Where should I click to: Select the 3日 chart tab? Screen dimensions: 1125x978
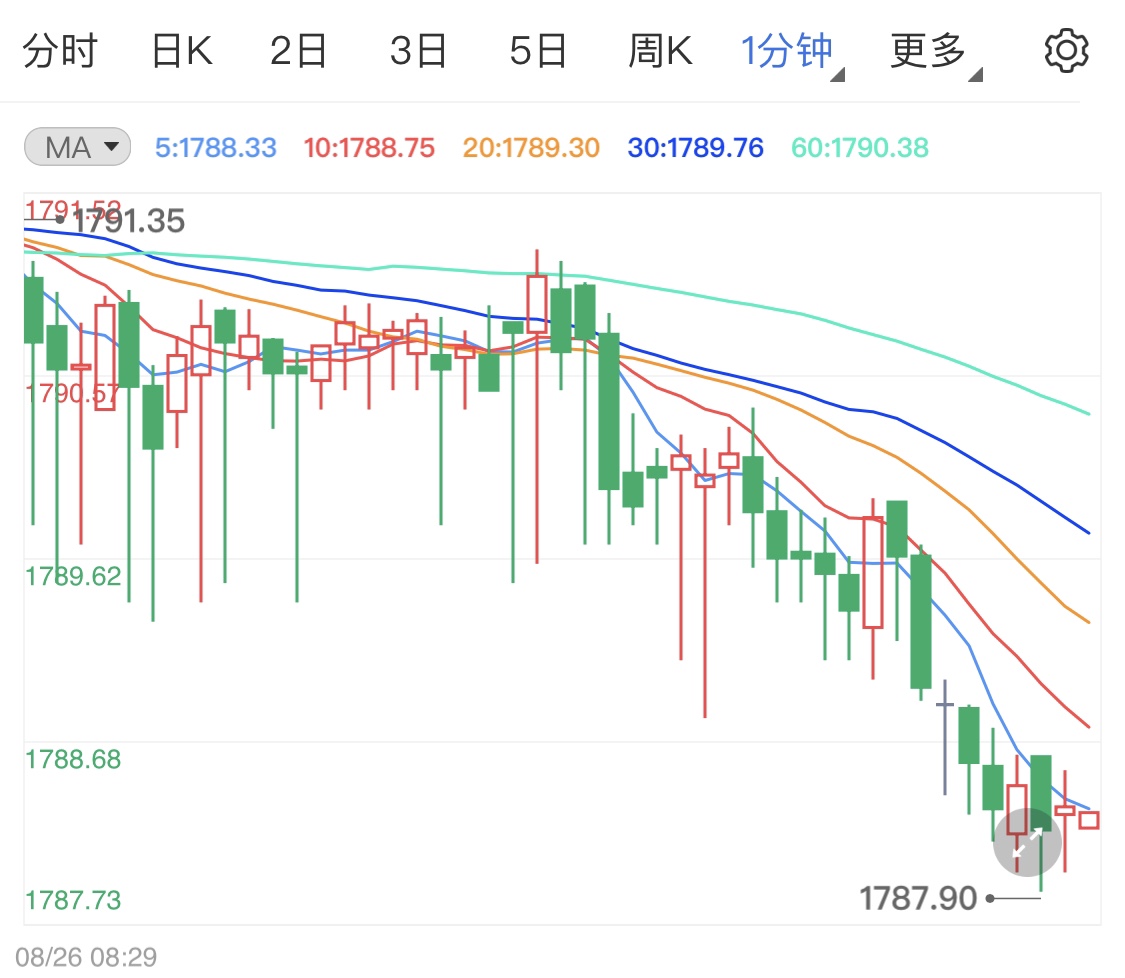[x=418, y=52]
